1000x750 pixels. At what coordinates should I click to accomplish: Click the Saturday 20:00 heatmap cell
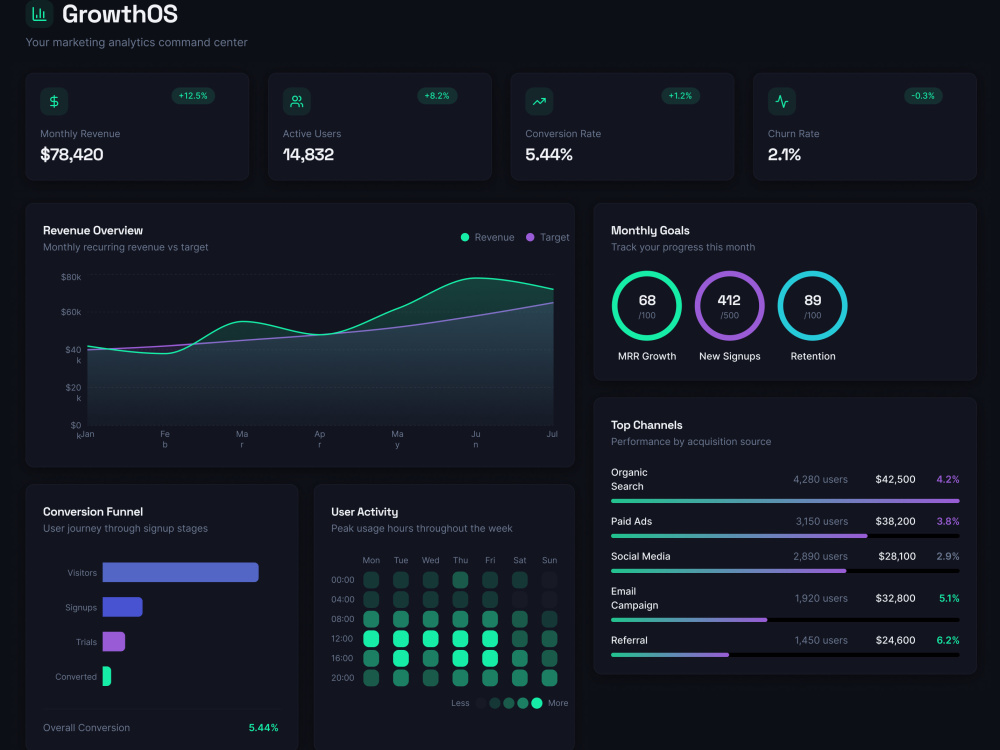pyautogui.click(x=520, y=677)
